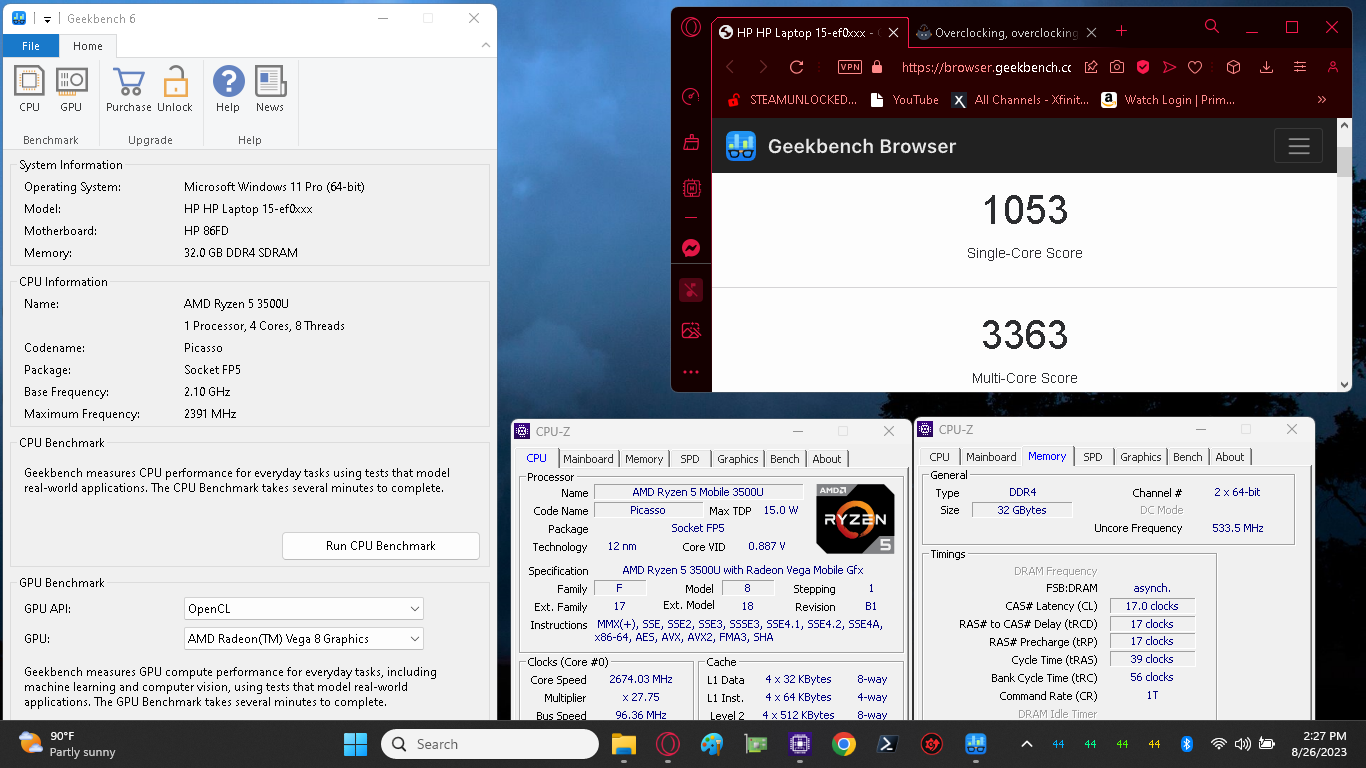Open the Opera Flow send icon
1366x768 pixels.
pyautogui.click(x=1168, y=67)
